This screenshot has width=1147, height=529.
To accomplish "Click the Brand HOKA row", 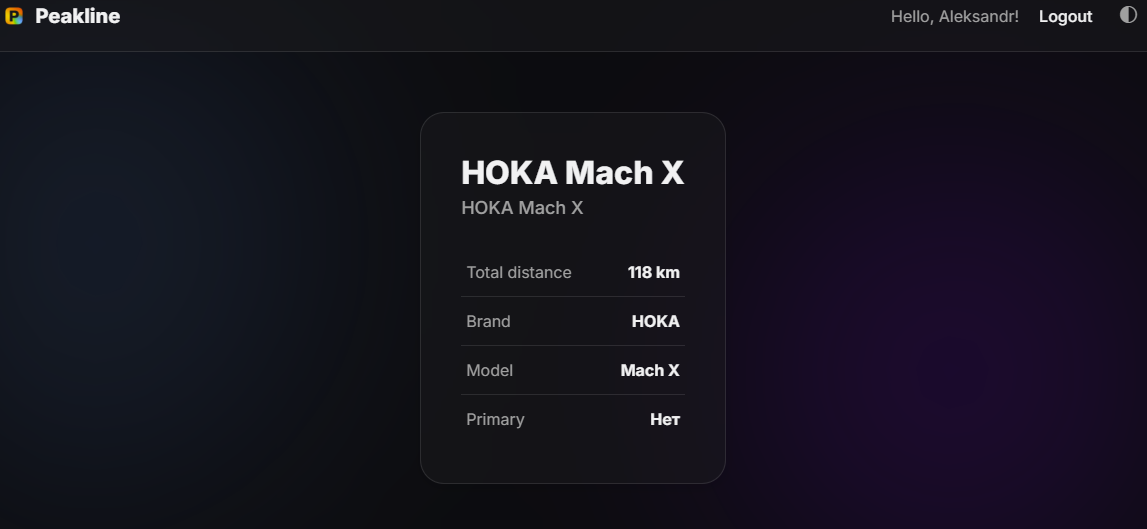I will coord(573,321).
